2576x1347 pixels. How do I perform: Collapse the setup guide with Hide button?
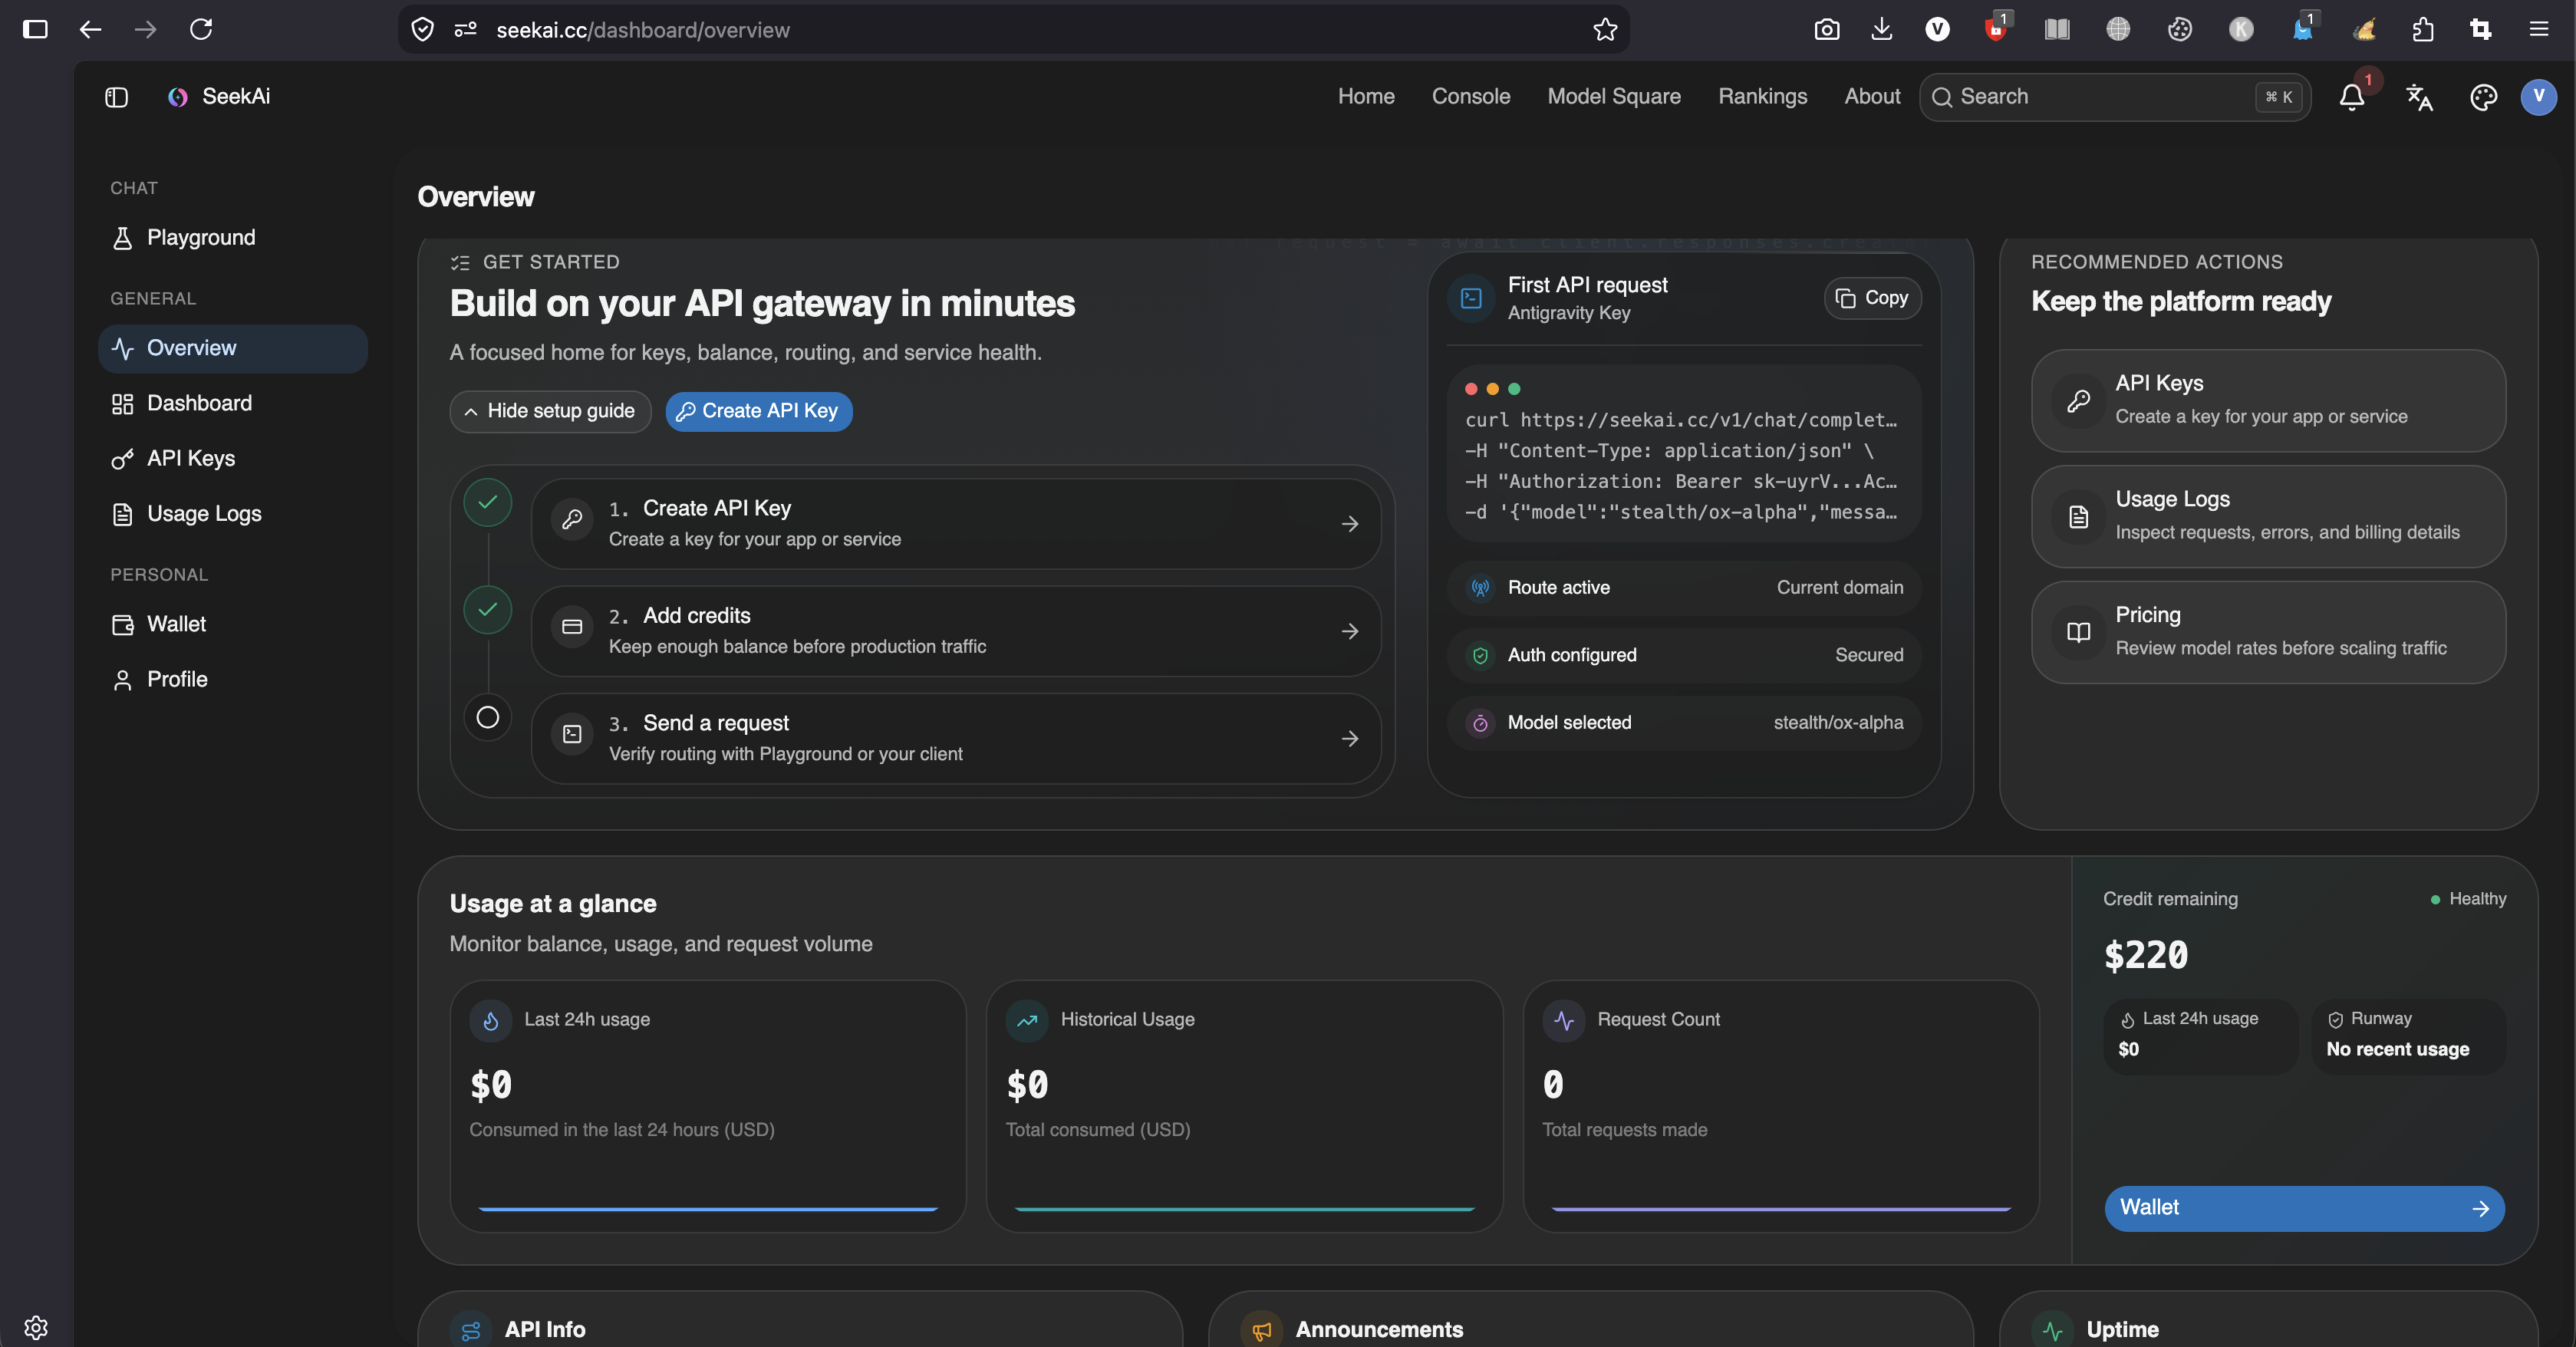[x=550, y=411]
